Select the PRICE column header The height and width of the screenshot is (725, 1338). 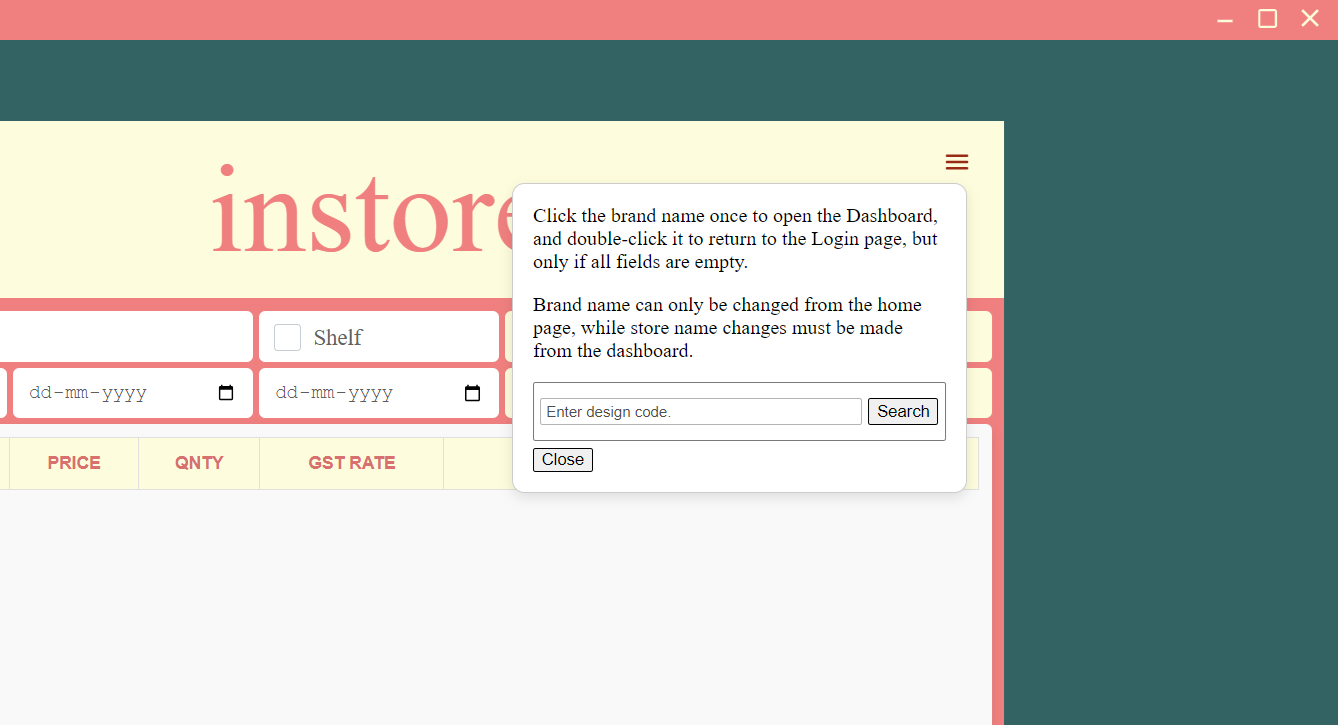point(74,463)
